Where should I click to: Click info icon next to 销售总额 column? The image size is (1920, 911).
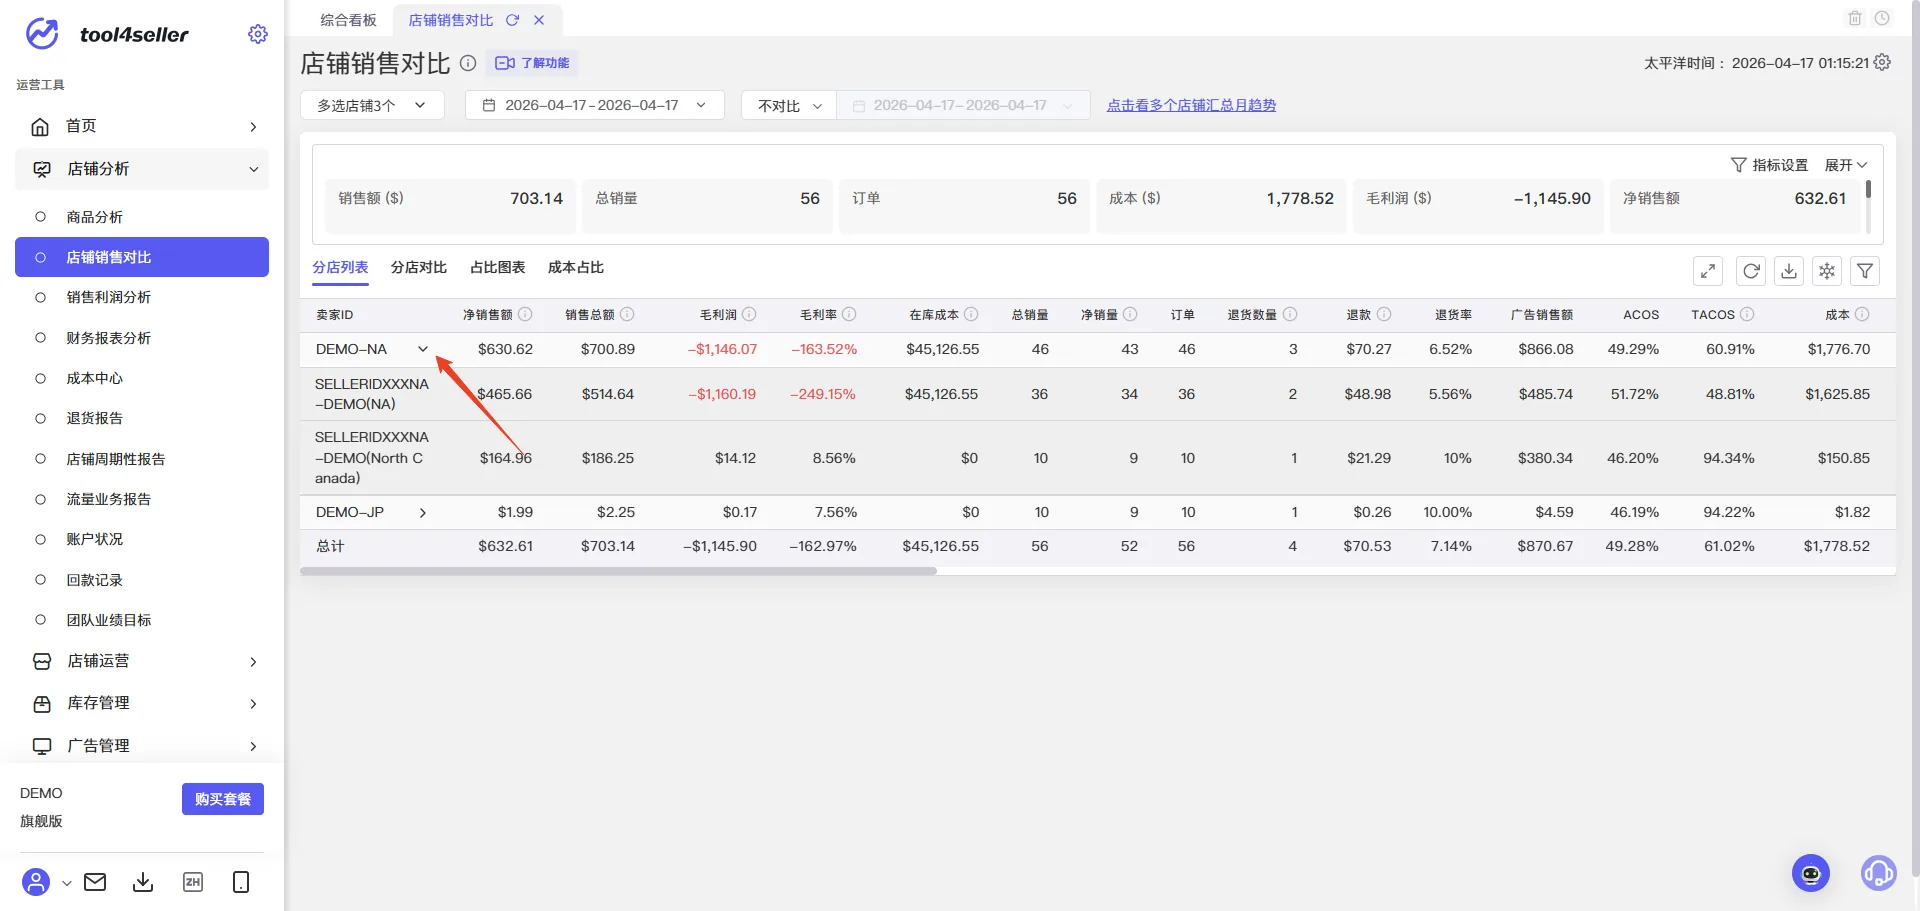627,314
